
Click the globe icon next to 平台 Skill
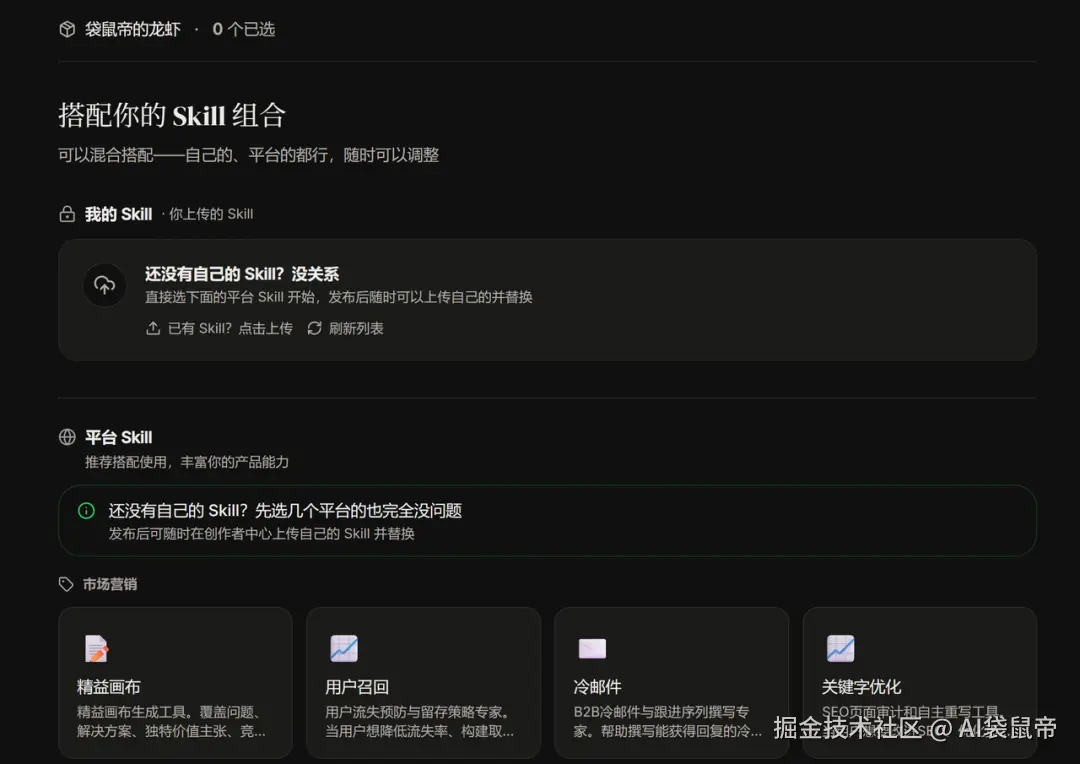(x=67, y=437)
